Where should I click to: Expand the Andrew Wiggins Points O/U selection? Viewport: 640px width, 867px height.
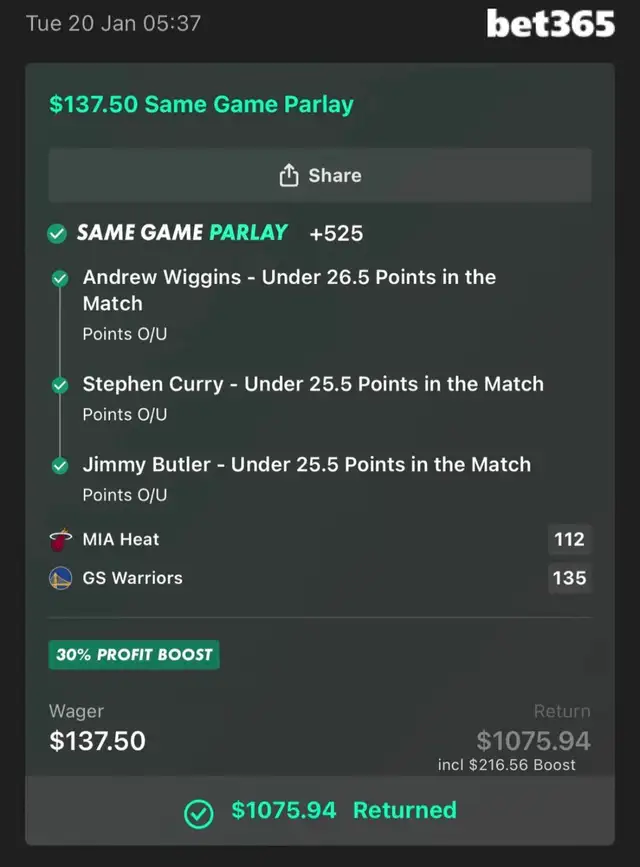coord(124,334)
